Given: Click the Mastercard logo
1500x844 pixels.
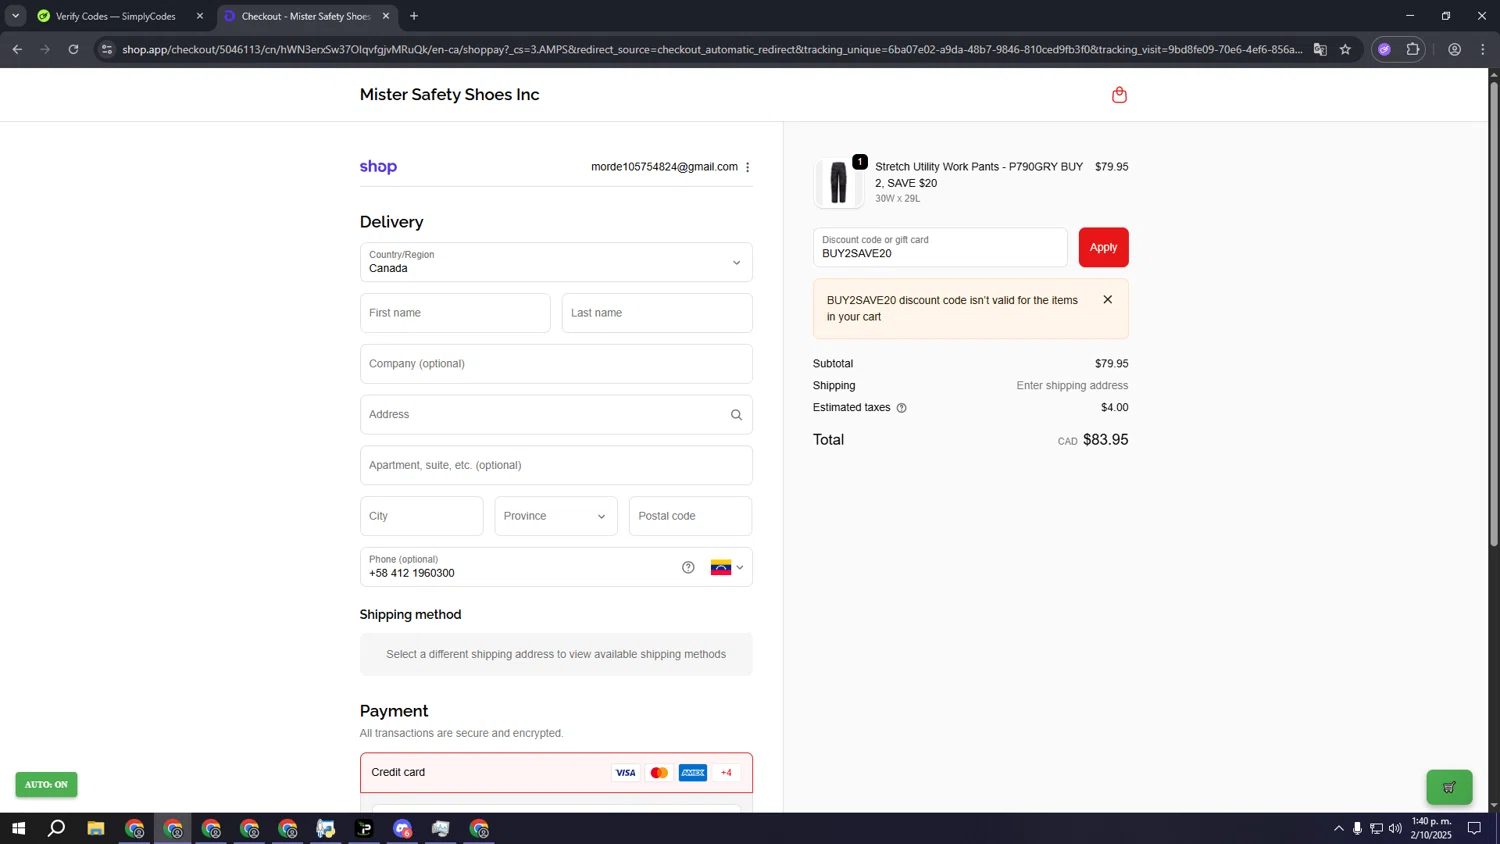Looking at the screenshot, I should (x=659, y=773).
